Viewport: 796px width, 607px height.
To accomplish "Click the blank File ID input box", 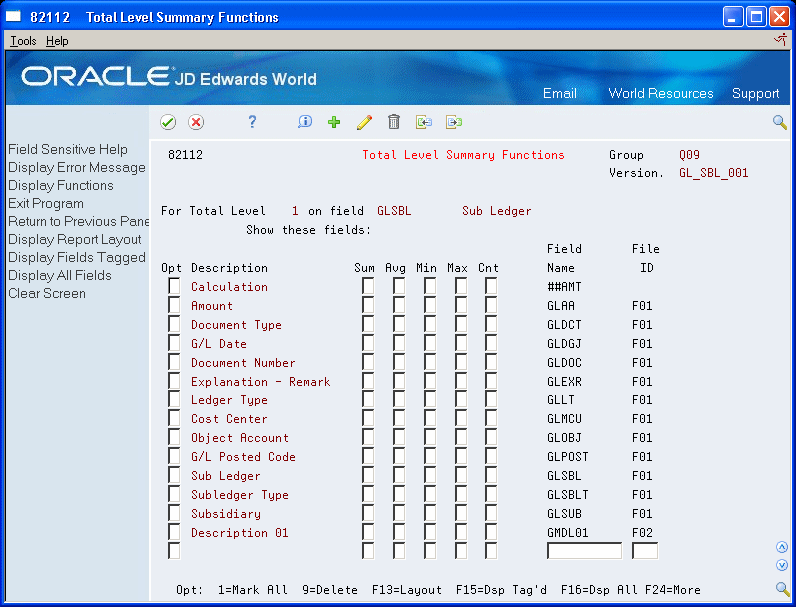I will pyautogui.click(x=645, y=551).
